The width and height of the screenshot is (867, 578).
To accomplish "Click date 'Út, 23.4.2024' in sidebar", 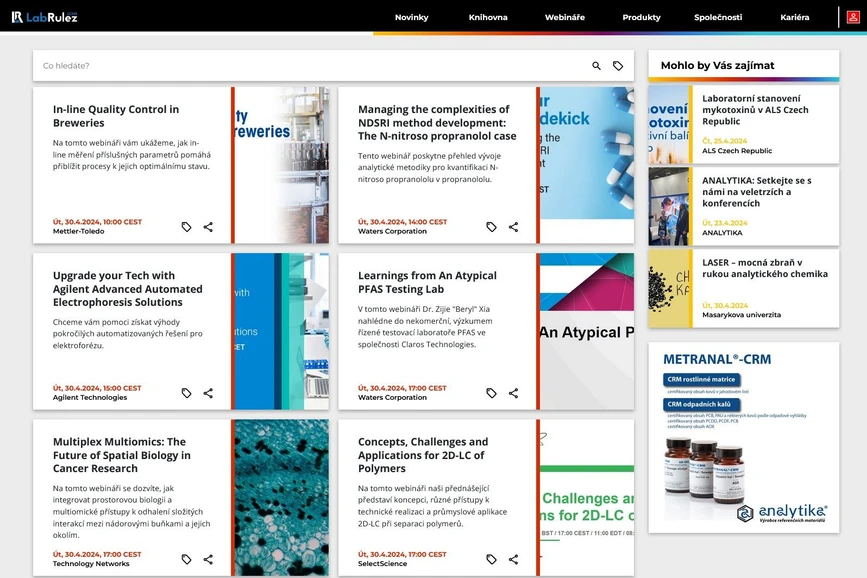I will 724,223.
